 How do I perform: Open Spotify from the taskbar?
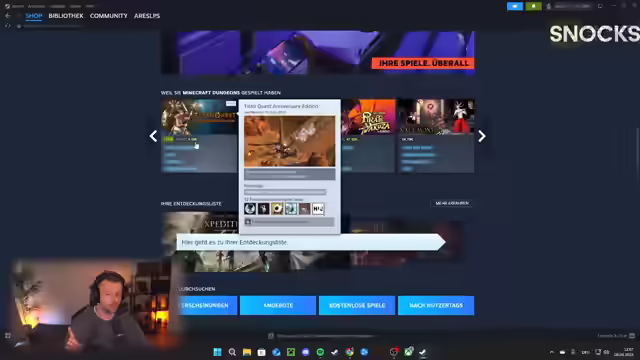pyautogui.click(x=320, y=352)
